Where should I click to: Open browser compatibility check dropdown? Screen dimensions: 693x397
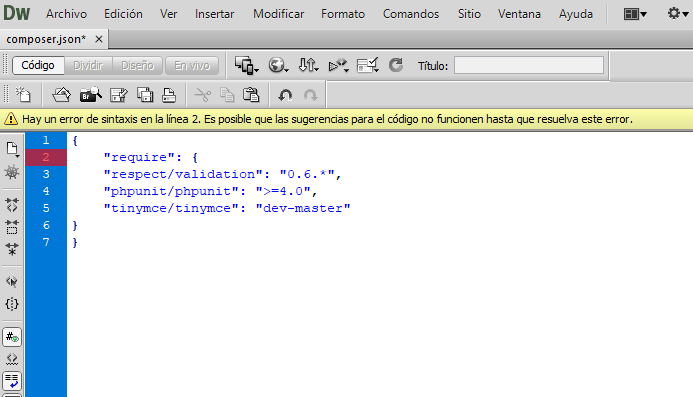(368, 65)
